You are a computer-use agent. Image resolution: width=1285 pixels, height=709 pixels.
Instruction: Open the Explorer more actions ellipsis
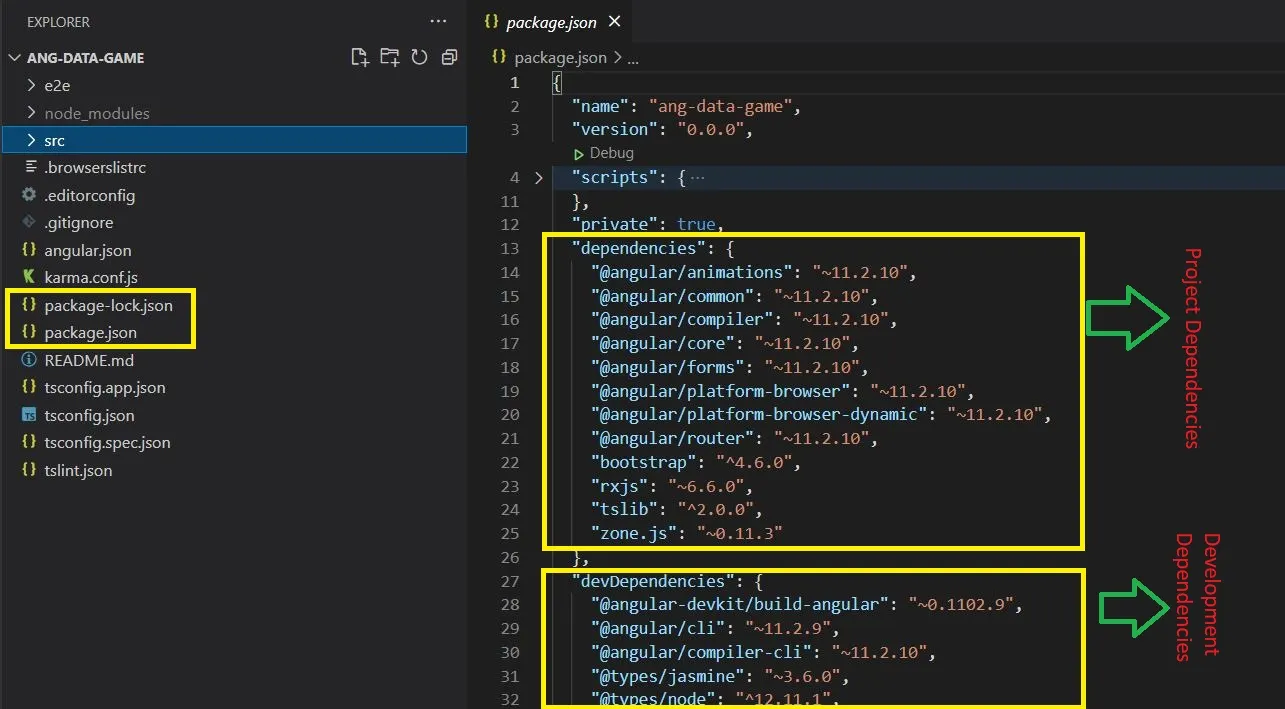coord(438,21)
